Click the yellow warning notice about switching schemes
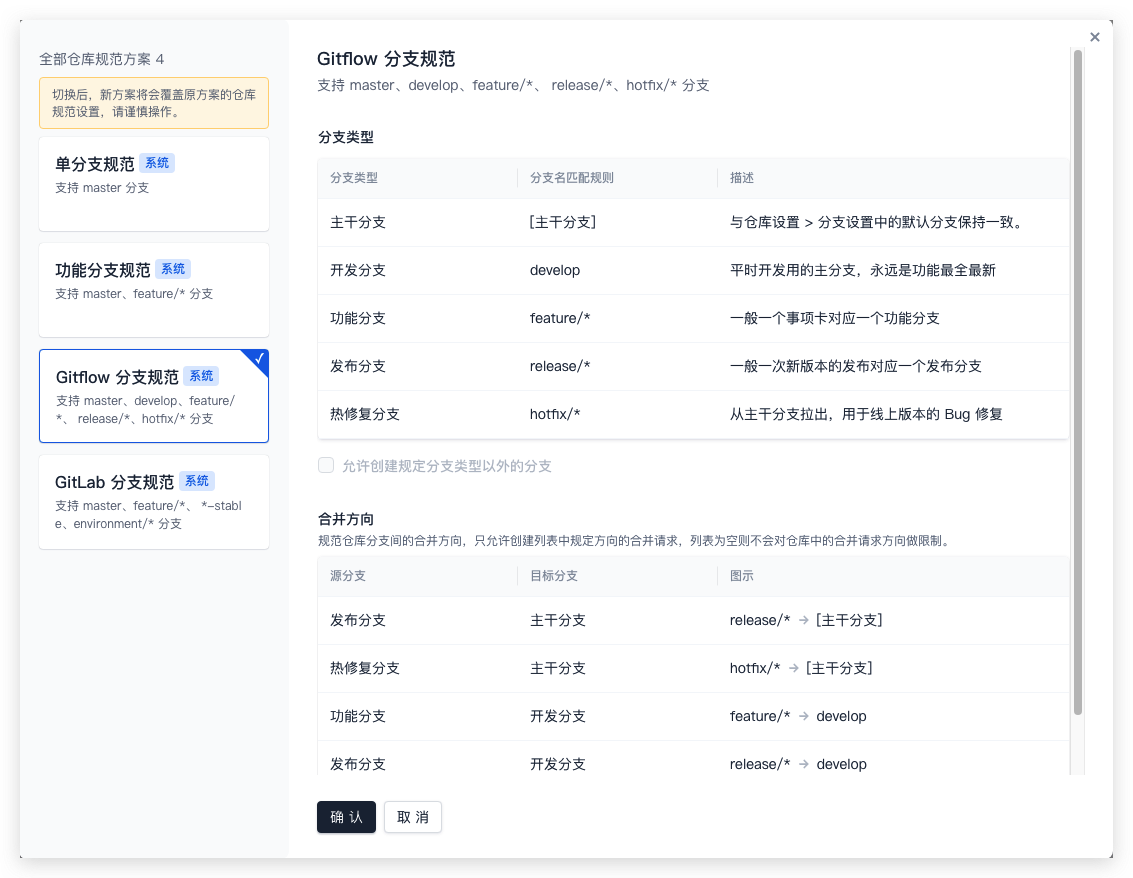This screenshot has height=878, width=1133. click(154, 103)
